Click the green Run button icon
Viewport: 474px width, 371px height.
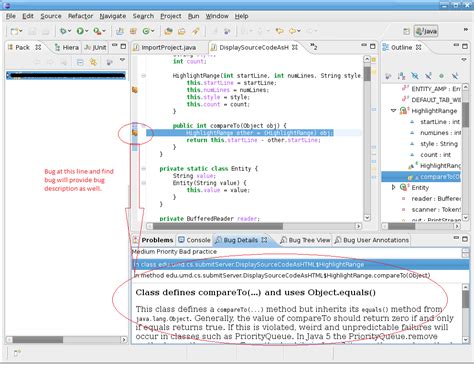[80, 31]
